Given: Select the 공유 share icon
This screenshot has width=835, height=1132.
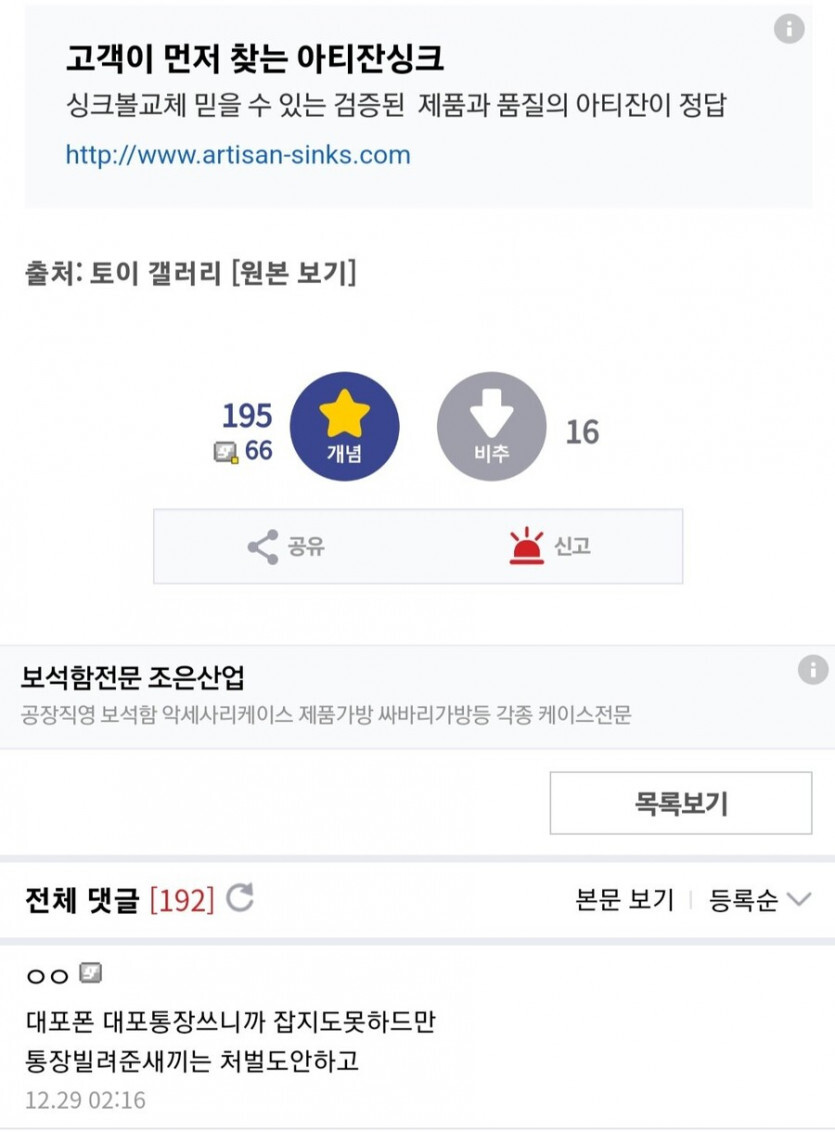Looking at the screenshot, I should click(x=261, y=546).
